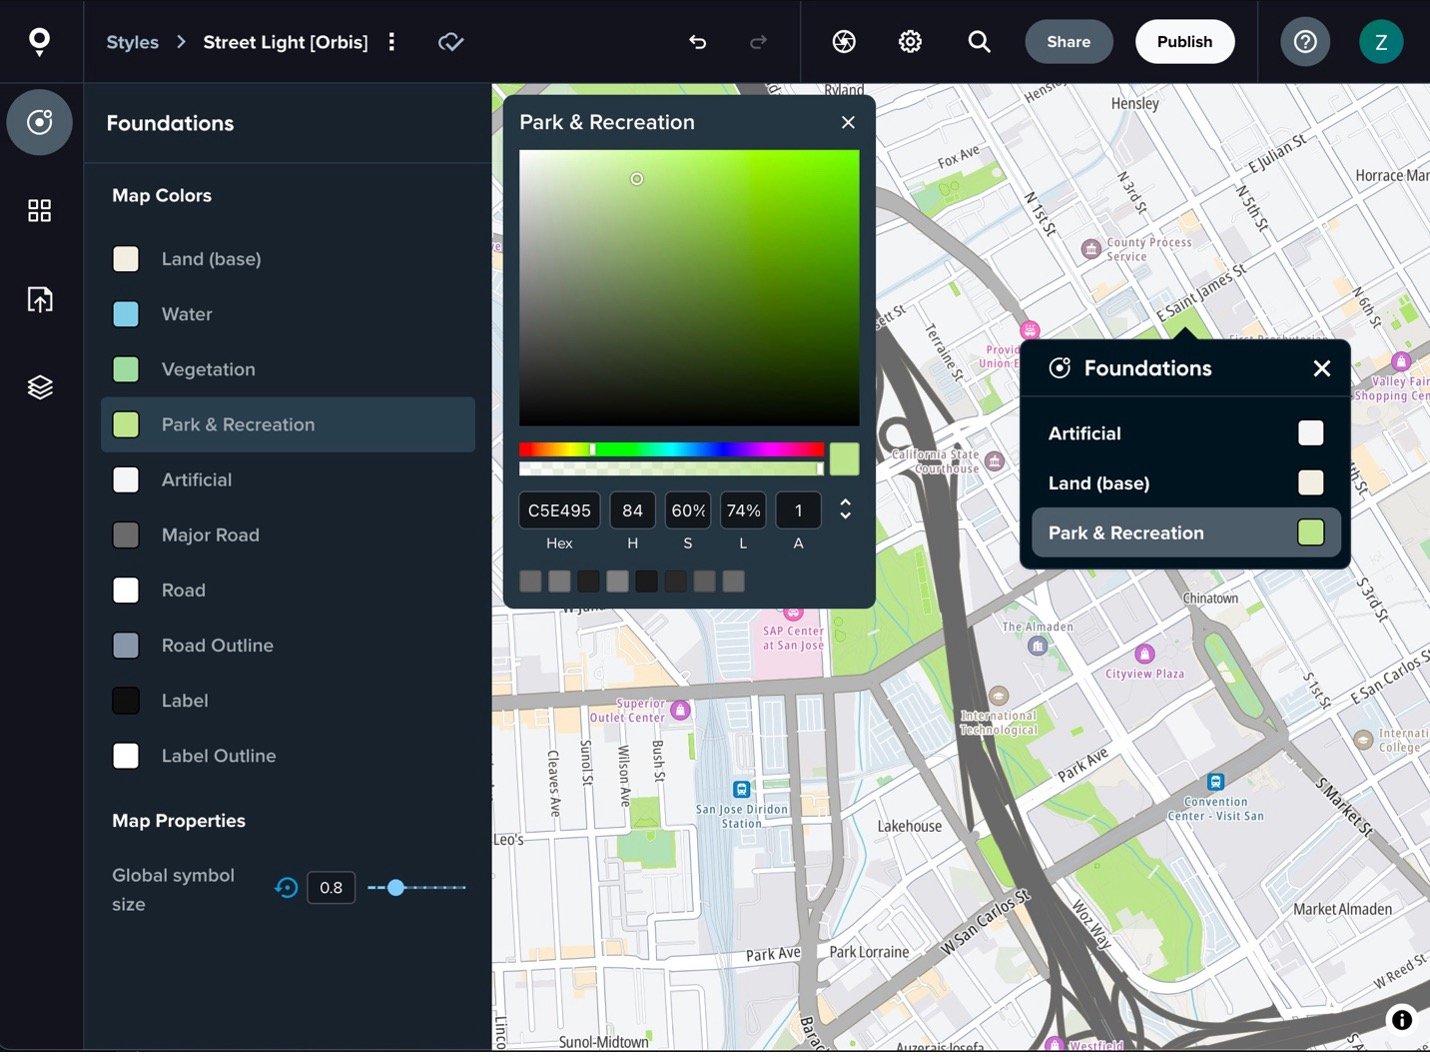Open the help question mark icon
Screen dimensions: 1430x1057
click(x=1305, y=42)
